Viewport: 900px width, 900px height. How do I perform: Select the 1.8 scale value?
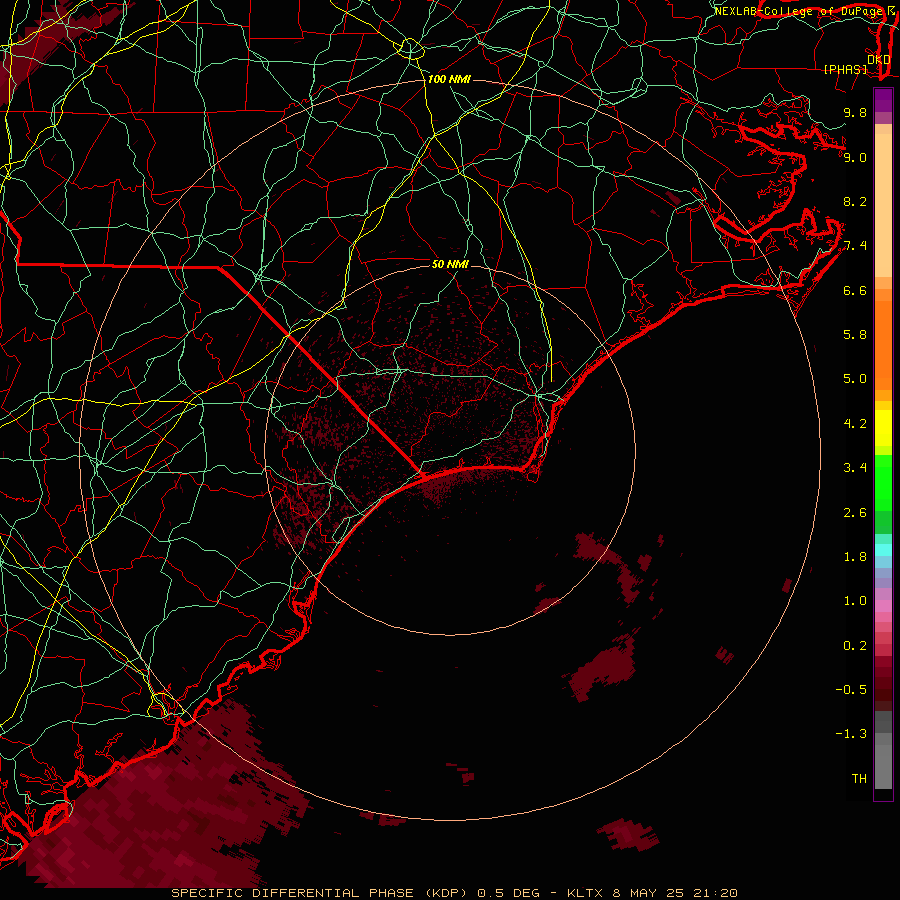pyautogui.click(x=855, y=557)
